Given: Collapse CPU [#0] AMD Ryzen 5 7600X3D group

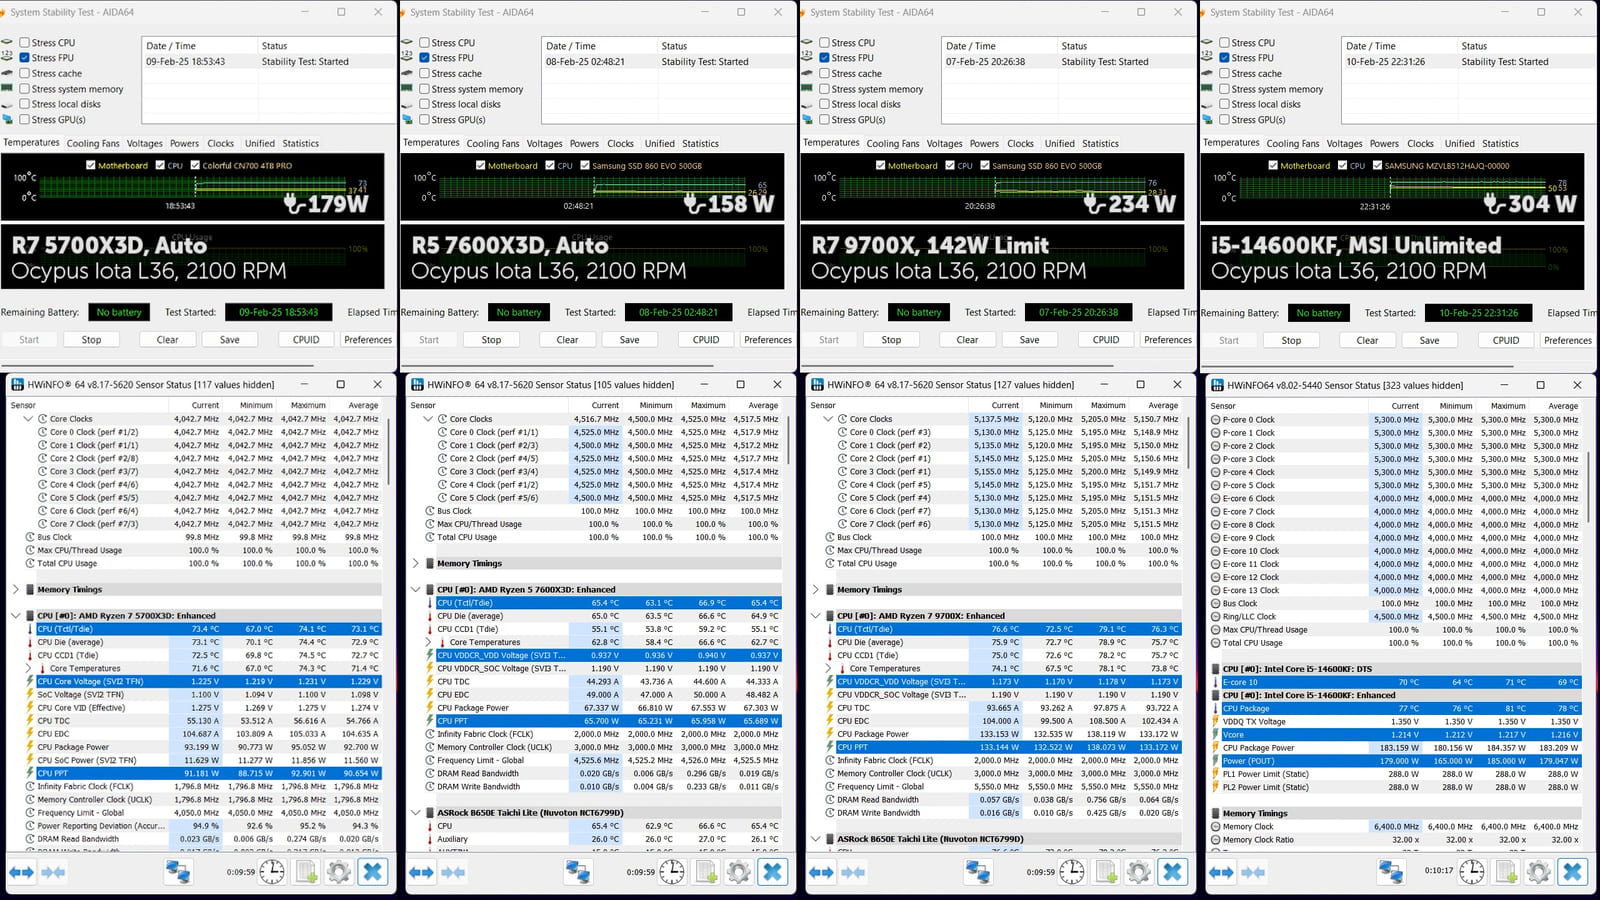Looking at the screenshot, I should coord(416,590).
